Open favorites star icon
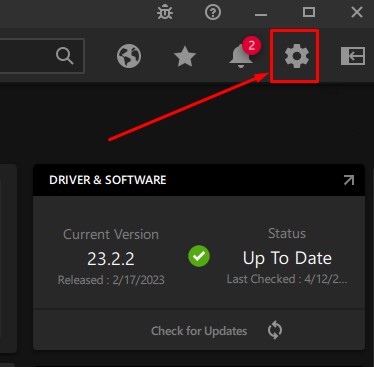 185,56
